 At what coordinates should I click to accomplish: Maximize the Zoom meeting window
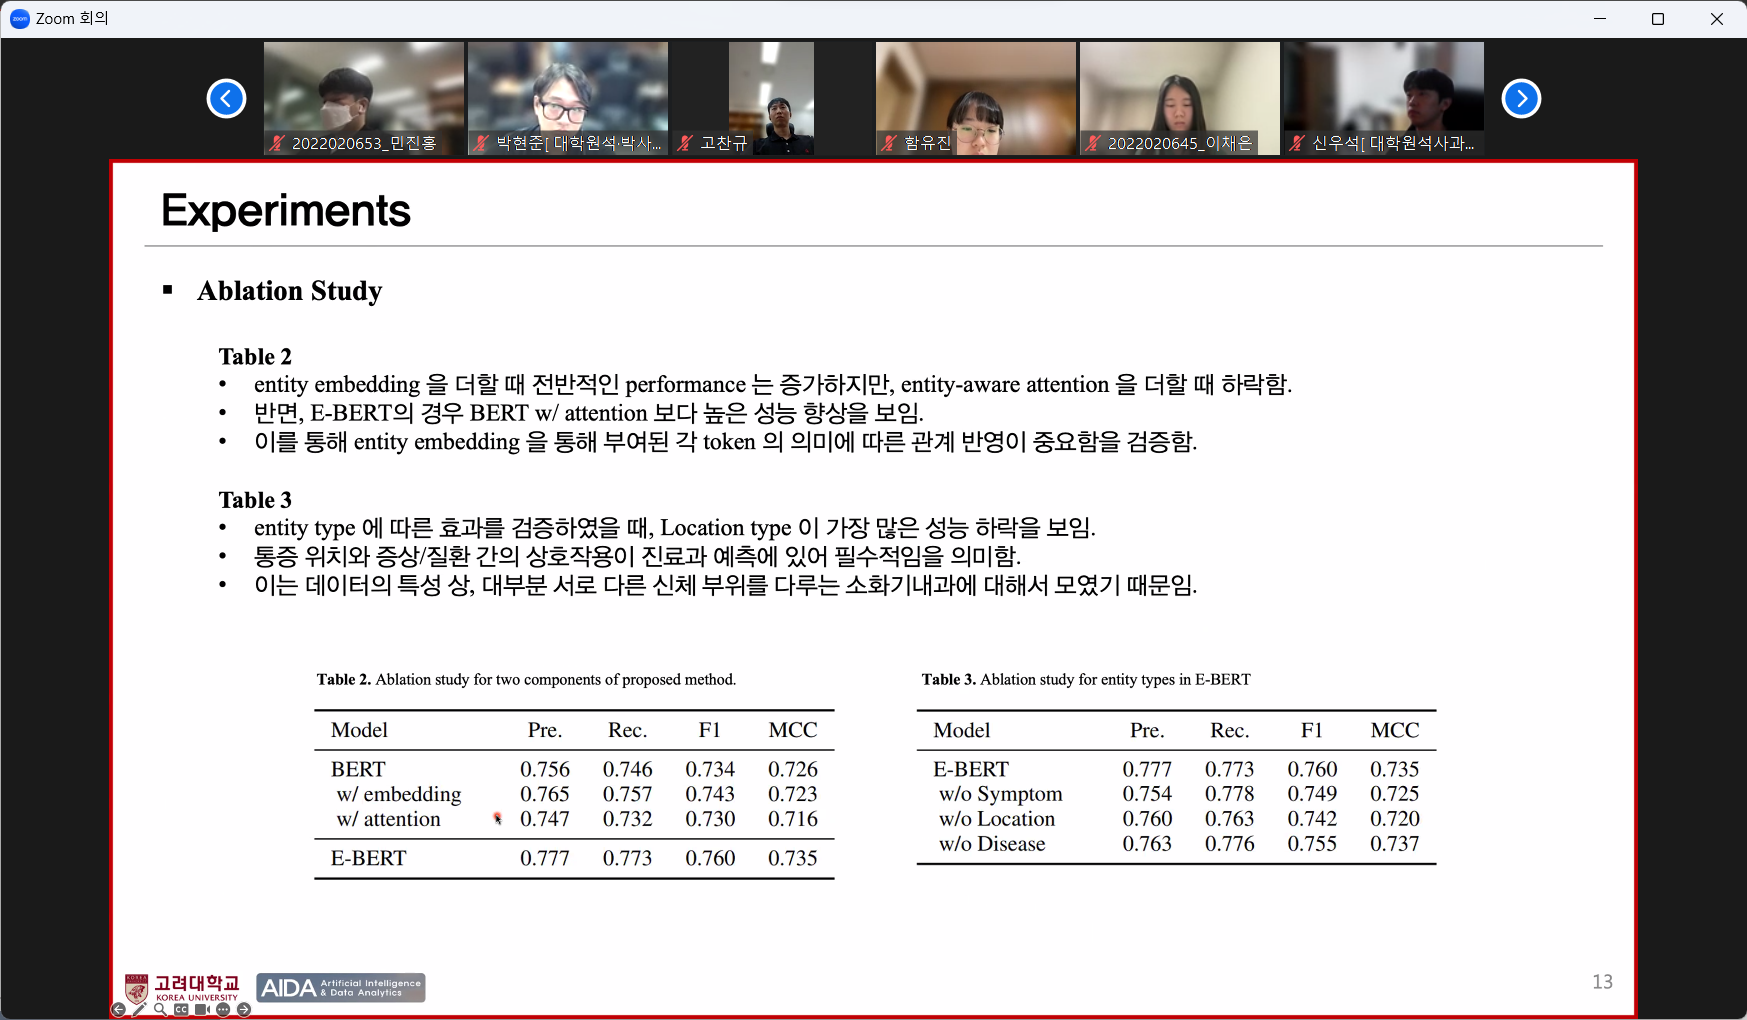[x=1658, y=19]
